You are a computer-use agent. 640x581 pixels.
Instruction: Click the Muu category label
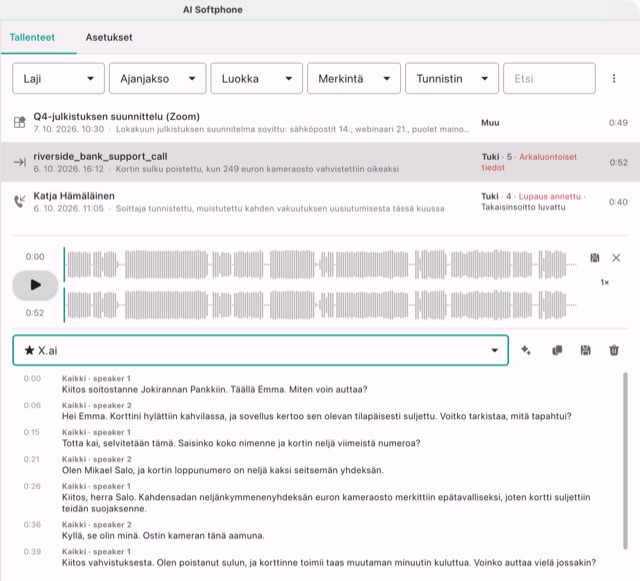coord(490,123)
